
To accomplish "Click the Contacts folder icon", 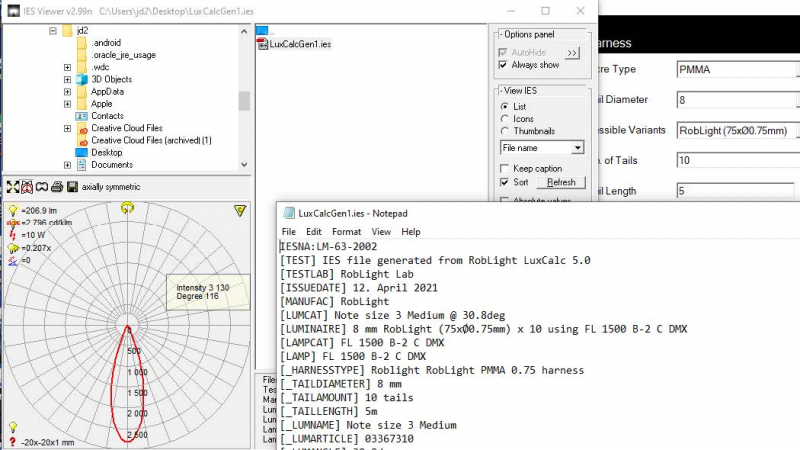I will coord(82,116).
